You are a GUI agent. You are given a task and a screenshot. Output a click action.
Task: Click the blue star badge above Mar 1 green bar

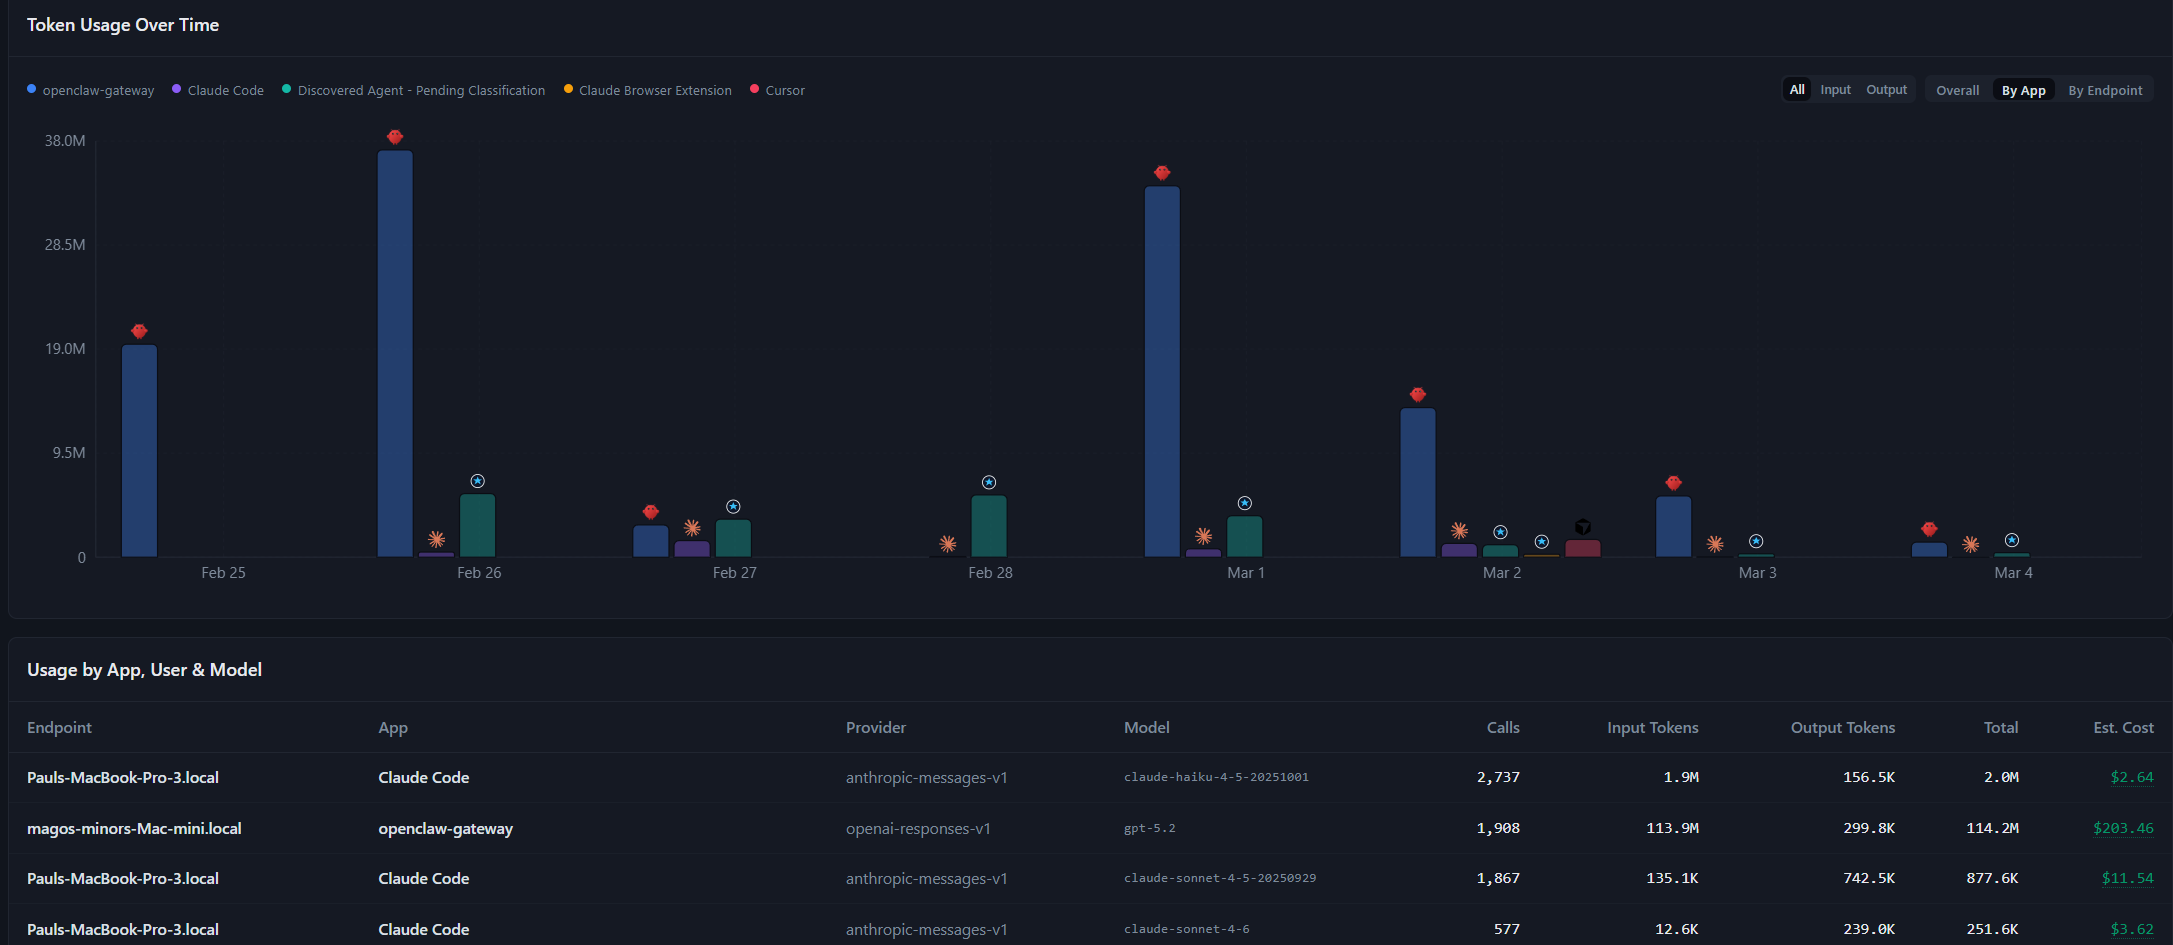point(1244,503)
